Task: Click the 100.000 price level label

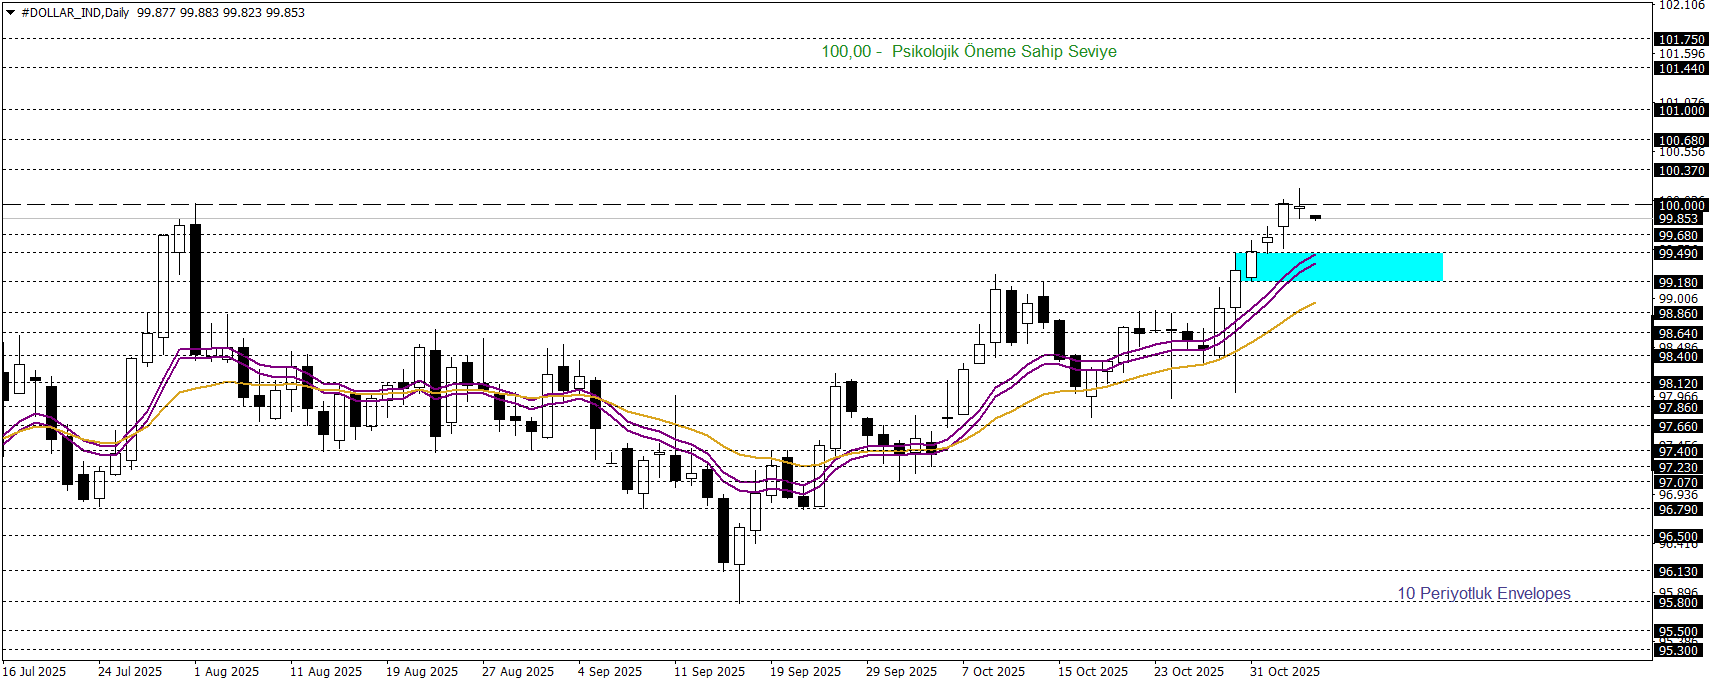Action: coord(1681,205)
